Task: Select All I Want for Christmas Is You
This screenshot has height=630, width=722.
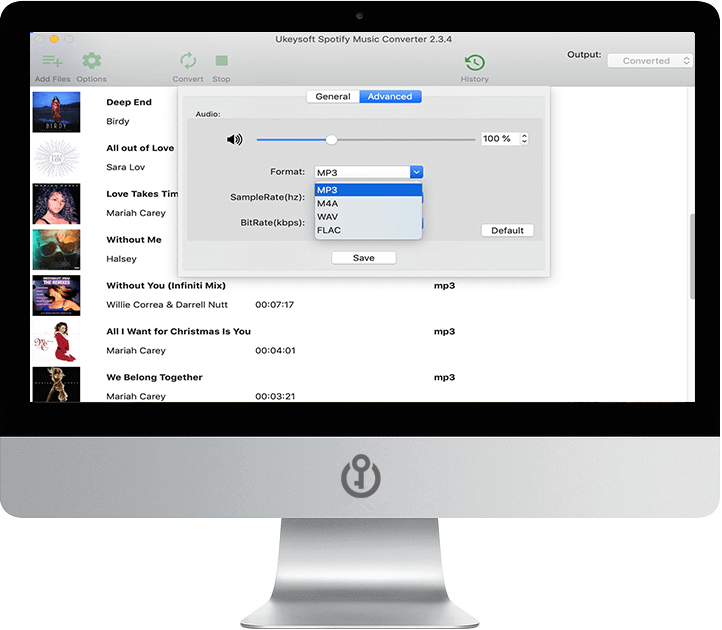Action: coord(179,332)
